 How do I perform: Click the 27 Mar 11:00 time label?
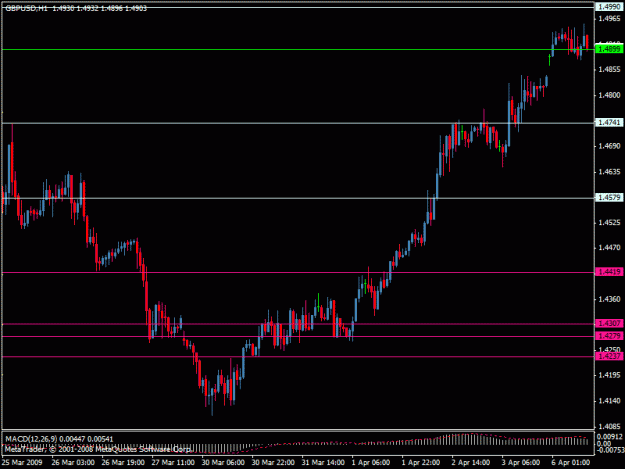(x=173, y=462)
